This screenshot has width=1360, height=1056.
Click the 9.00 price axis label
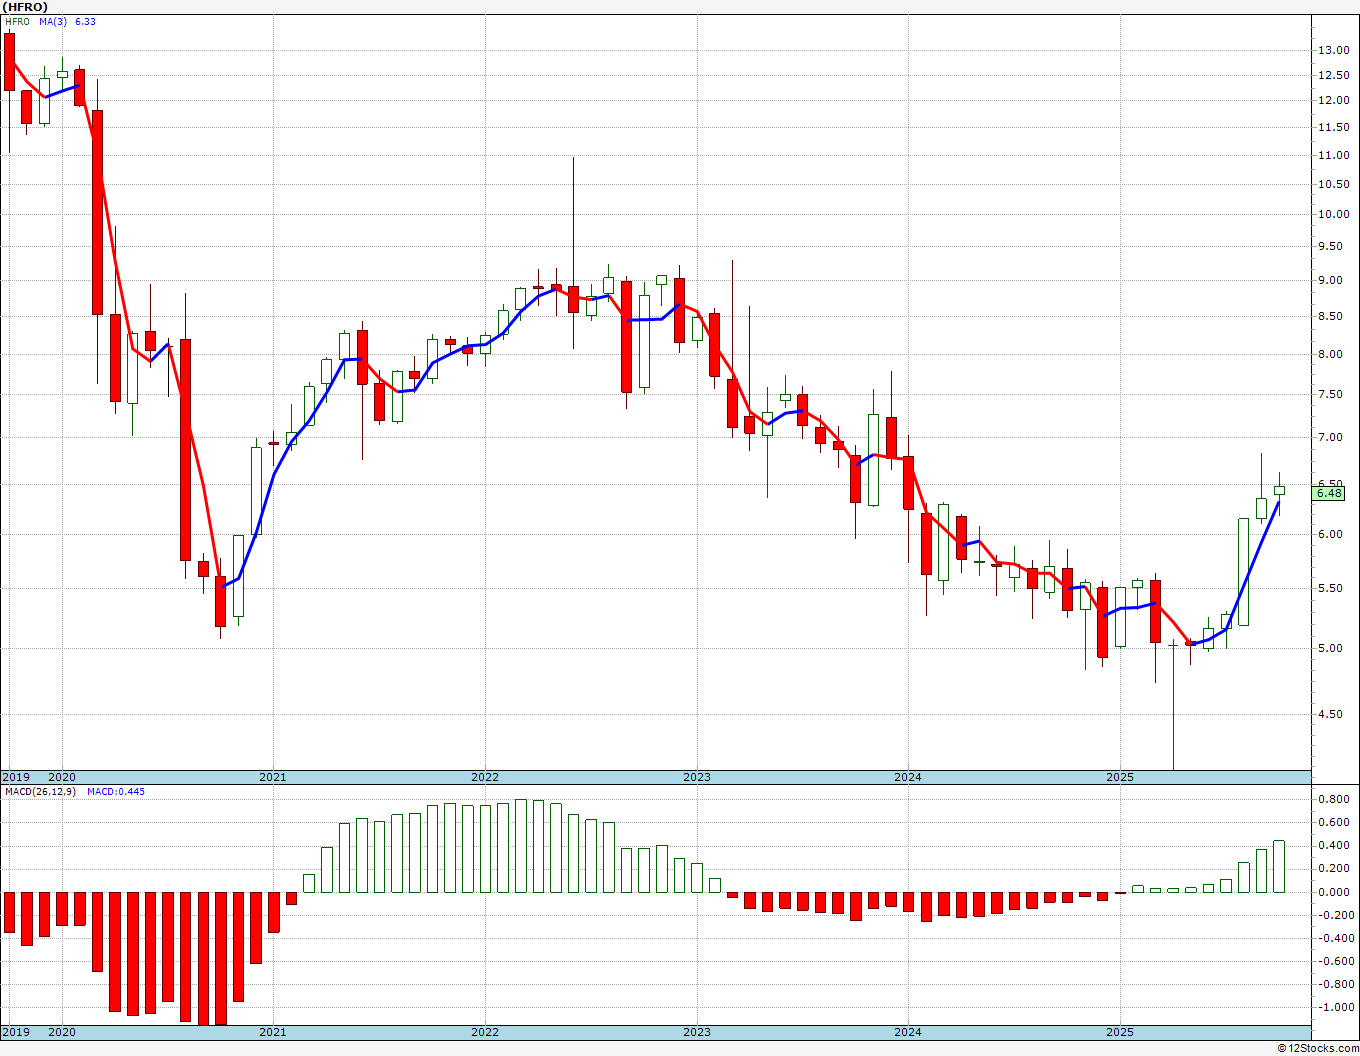1331,280
